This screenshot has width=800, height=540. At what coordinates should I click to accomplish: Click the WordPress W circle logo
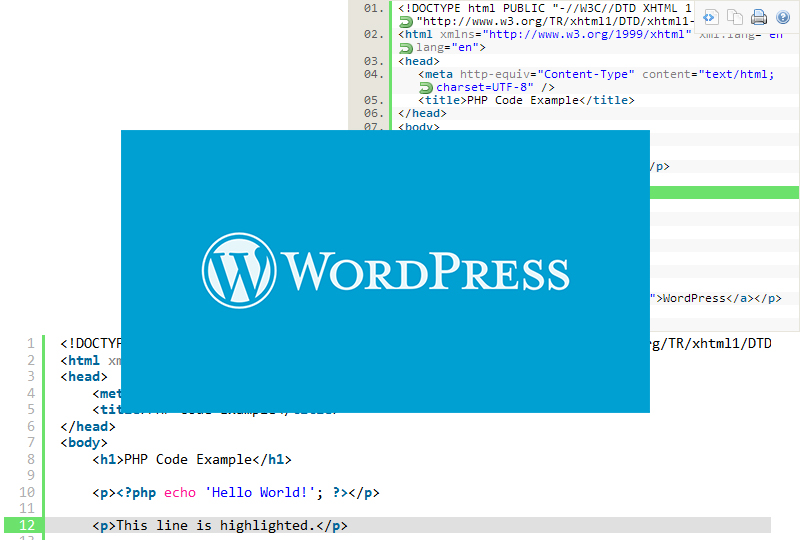pyautogui.click(x=239, y=271)
